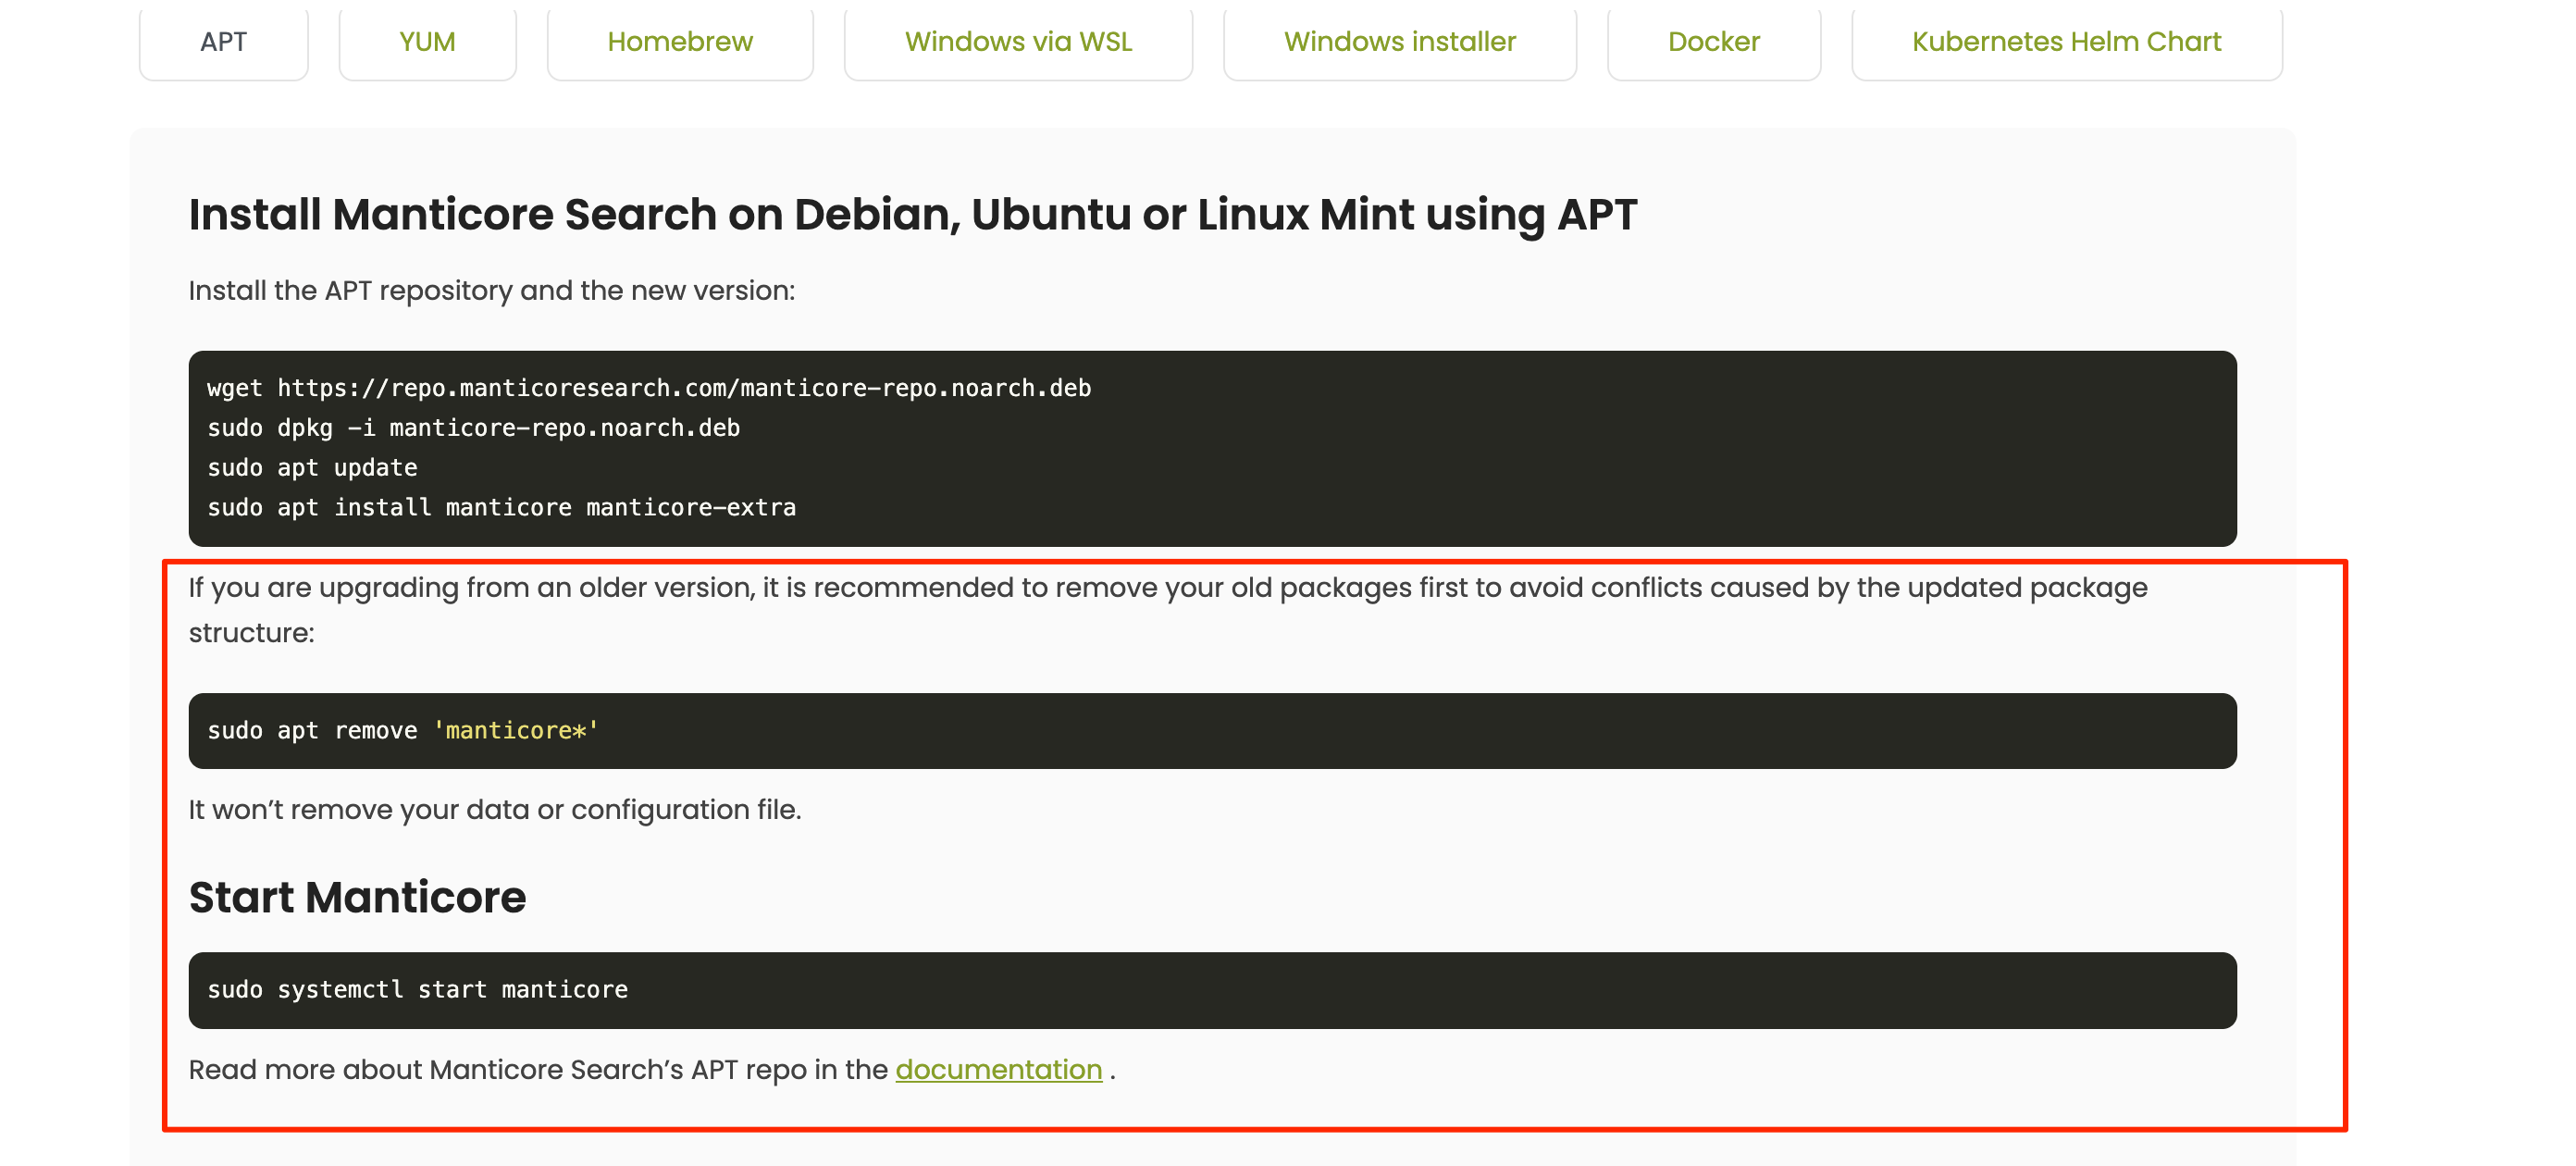Open the documentation link
Screen dimensions: 2576x1166
click(x=998, y=1070)
